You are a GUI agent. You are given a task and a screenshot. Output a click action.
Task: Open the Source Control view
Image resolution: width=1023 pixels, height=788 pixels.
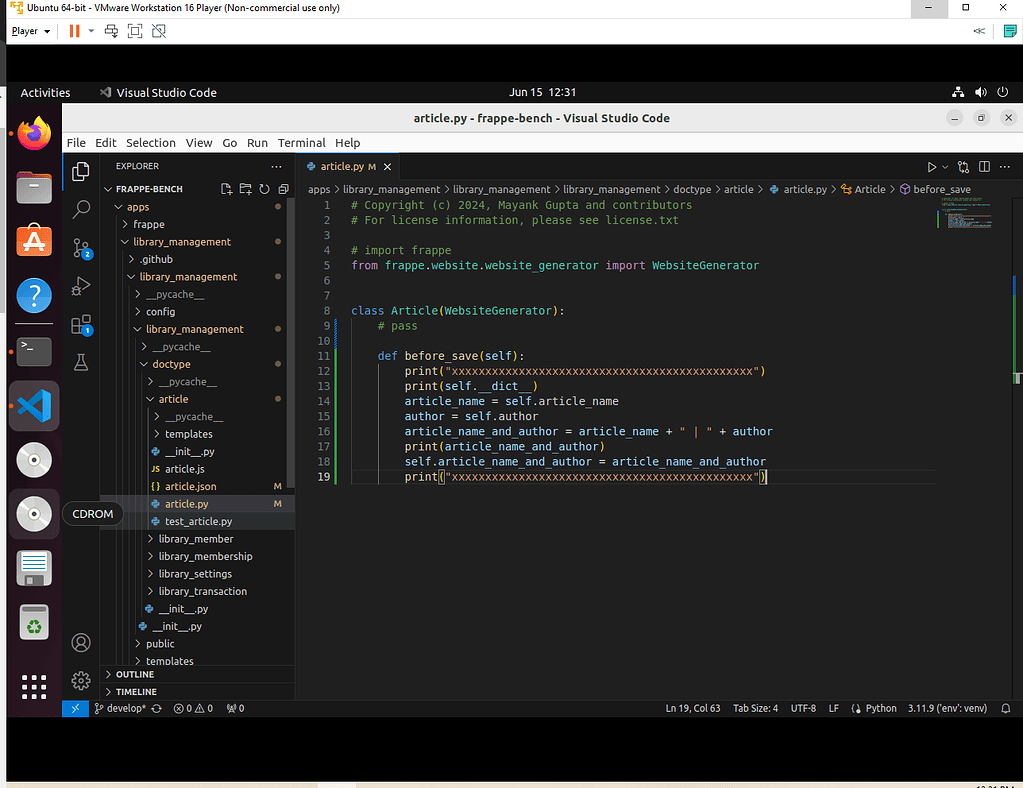pos(81,248)
